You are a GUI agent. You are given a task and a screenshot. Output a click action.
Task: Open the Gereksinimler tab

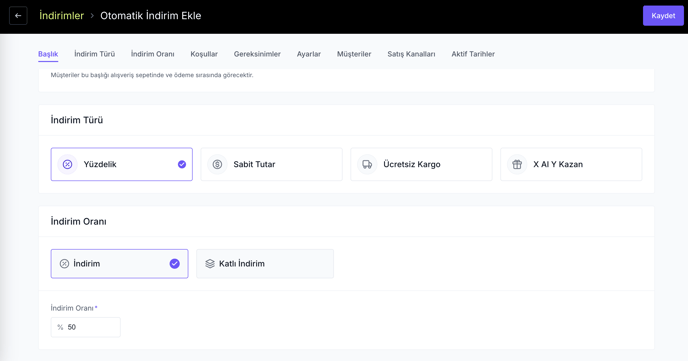(x=257, y=54)
